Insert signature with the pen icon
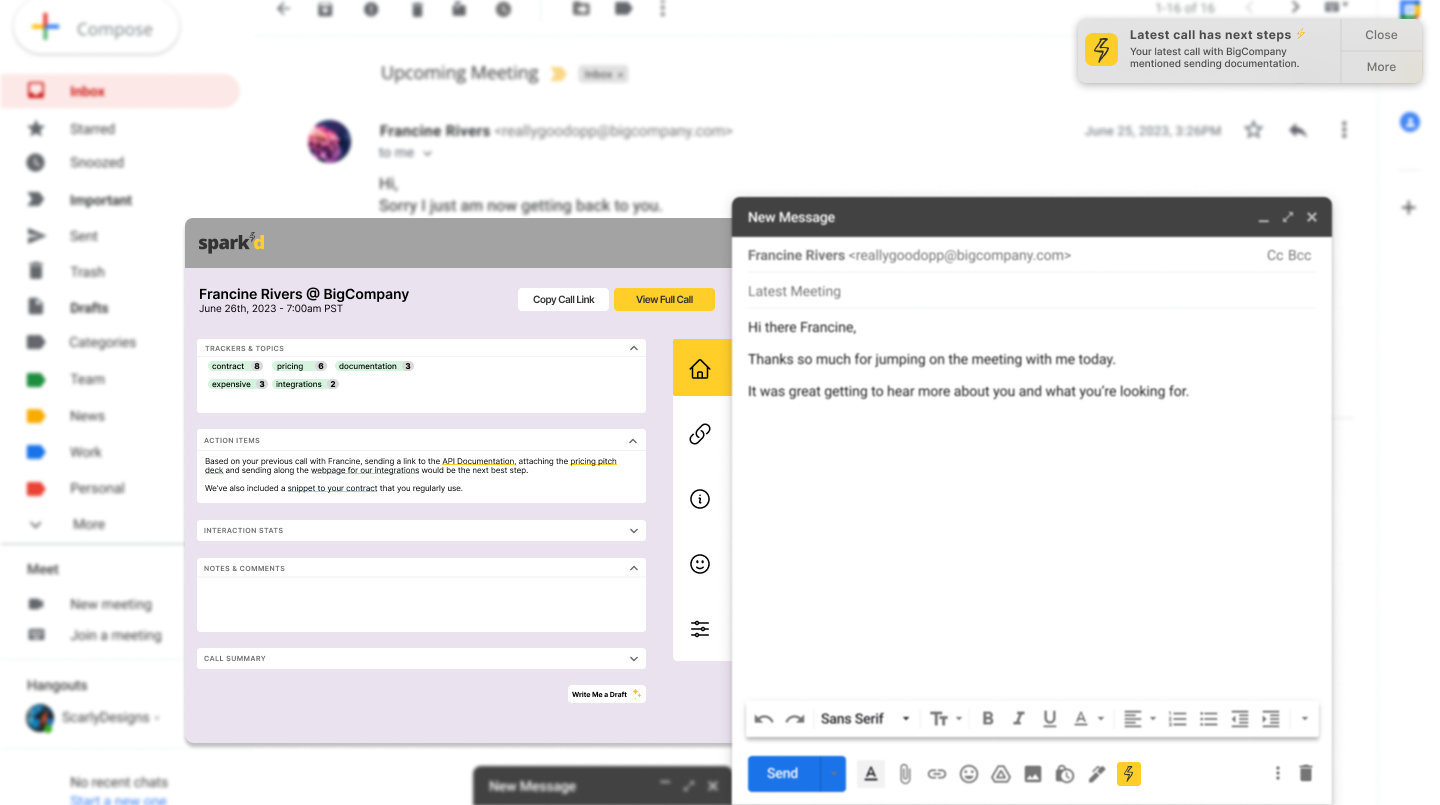 [1097, 773]
